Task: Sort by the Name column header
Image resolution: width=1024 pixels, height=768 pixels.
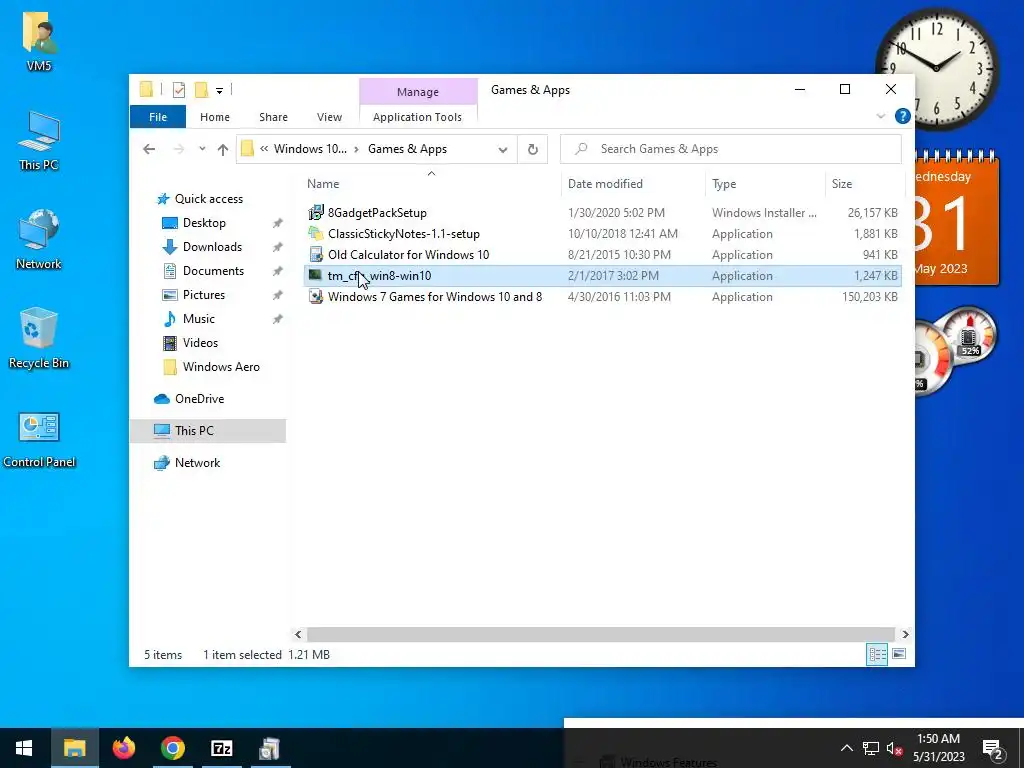Action: click(431, 184)
